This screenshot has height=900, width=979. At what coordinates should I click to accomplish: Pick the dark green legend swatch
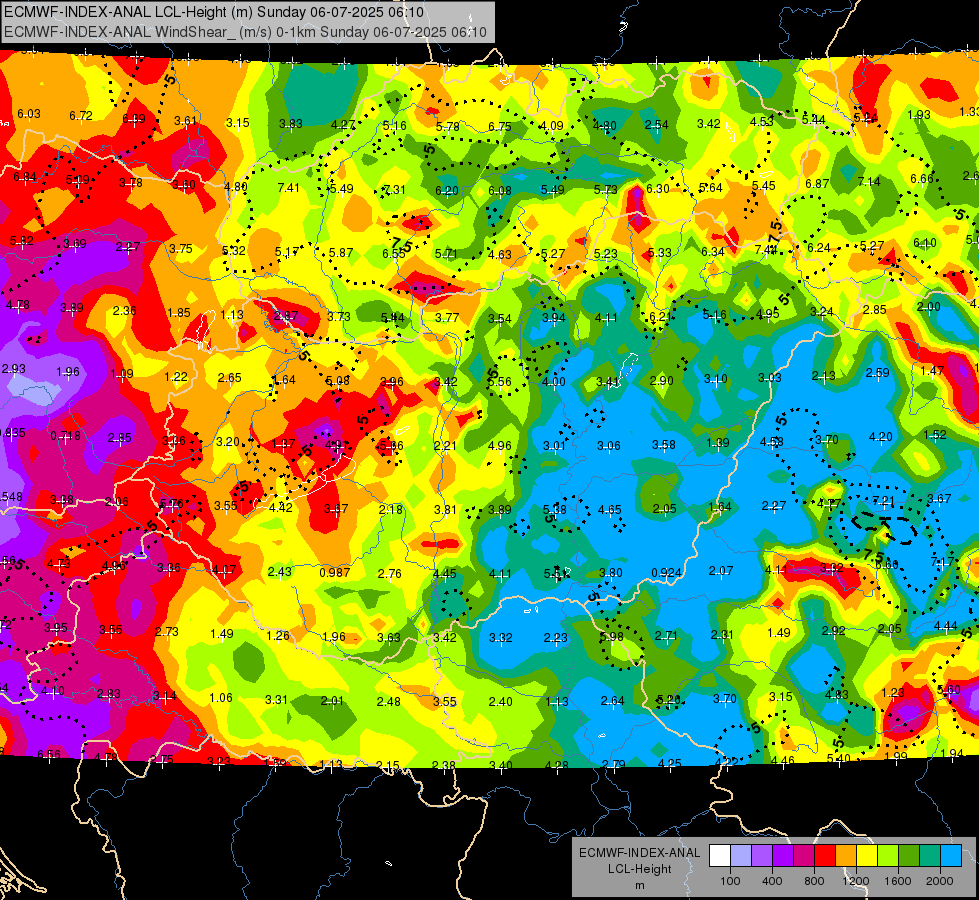pos(909,855)
